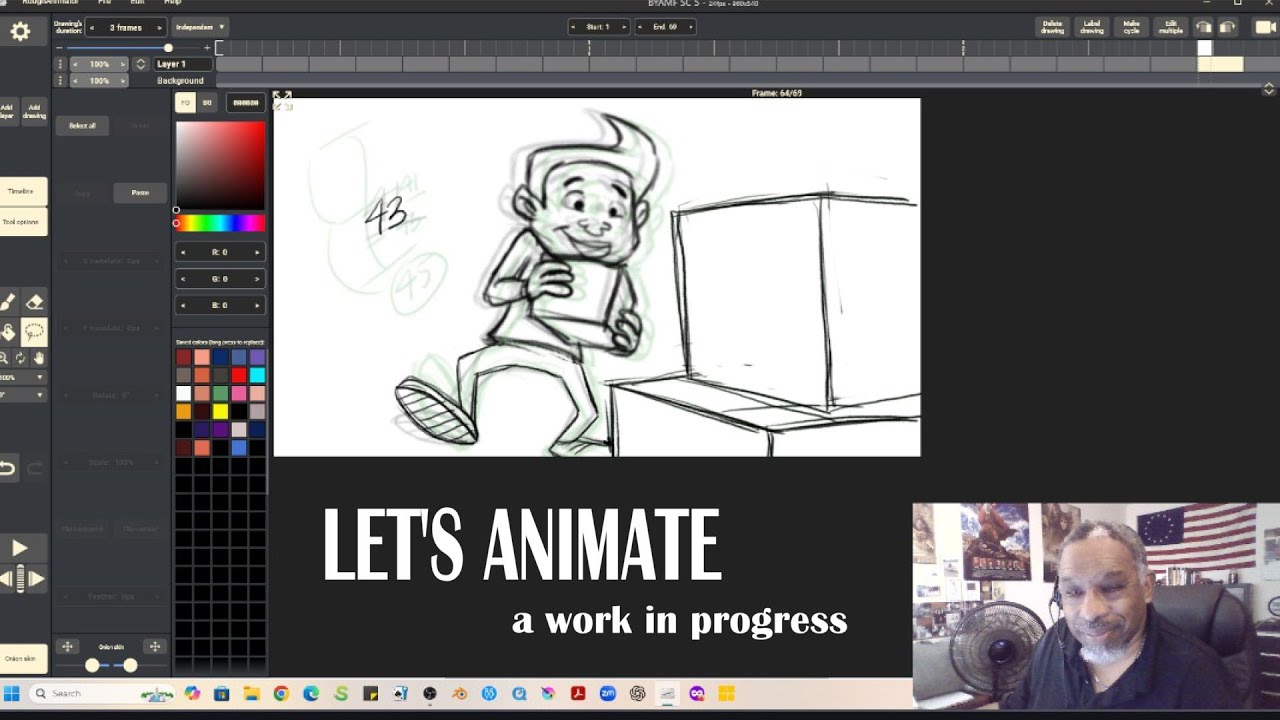Open the settings gear

pos(20,32)
